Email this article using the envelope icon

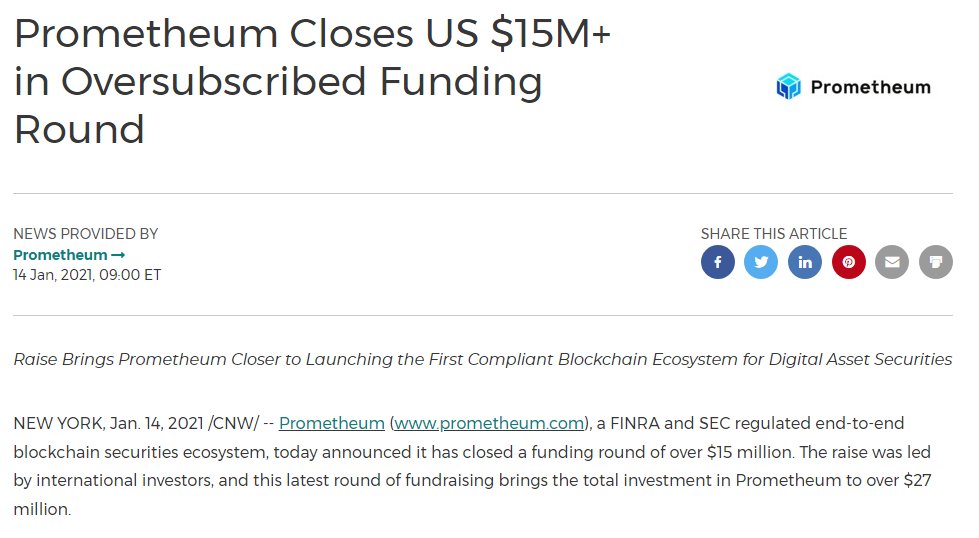pos(892,262)
